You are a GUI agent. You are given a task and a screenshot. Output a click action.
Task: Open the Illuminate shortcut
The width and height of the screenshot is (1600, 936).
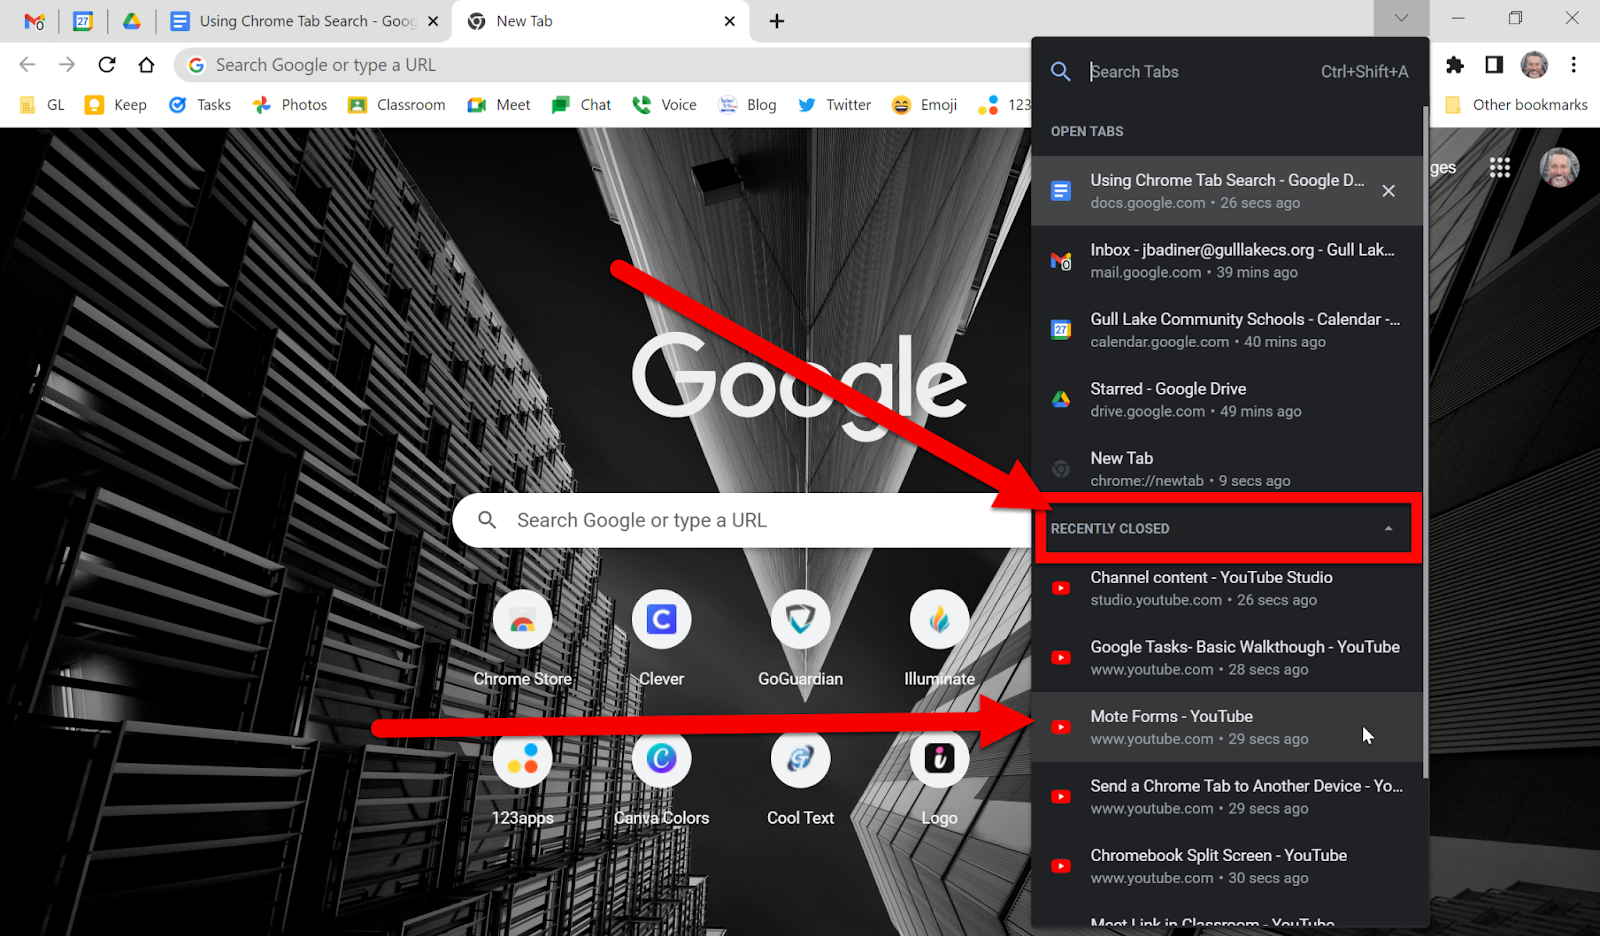point(939,638)
